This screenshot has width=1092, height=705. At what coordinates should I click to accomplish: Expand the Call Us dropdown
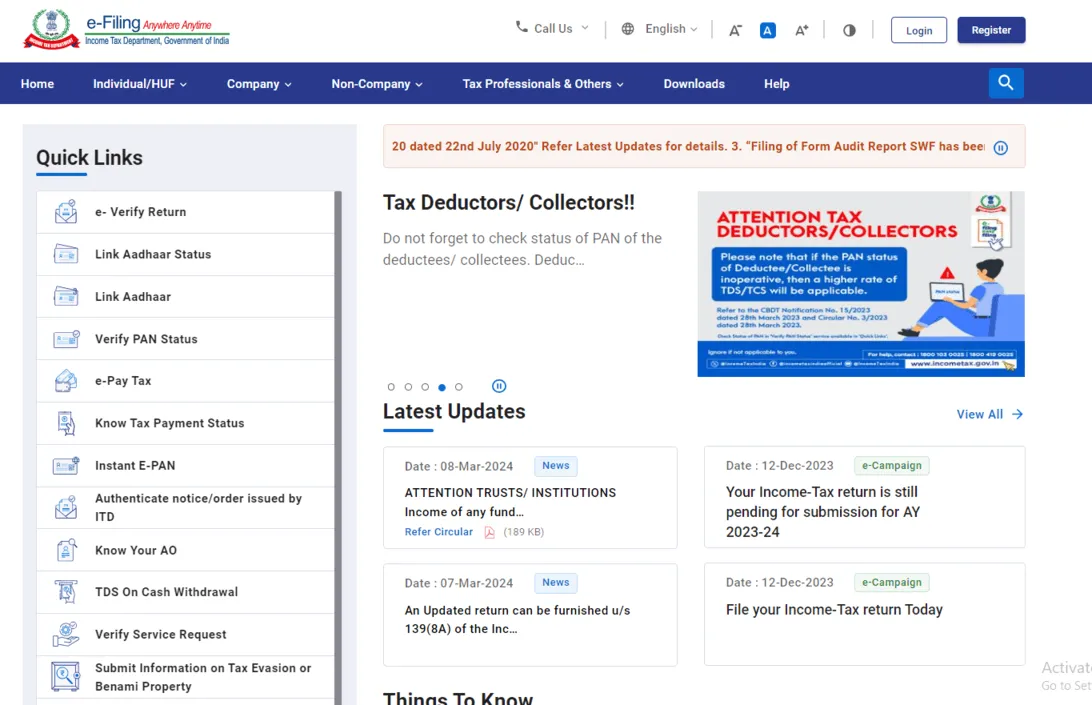pos(552,28)
